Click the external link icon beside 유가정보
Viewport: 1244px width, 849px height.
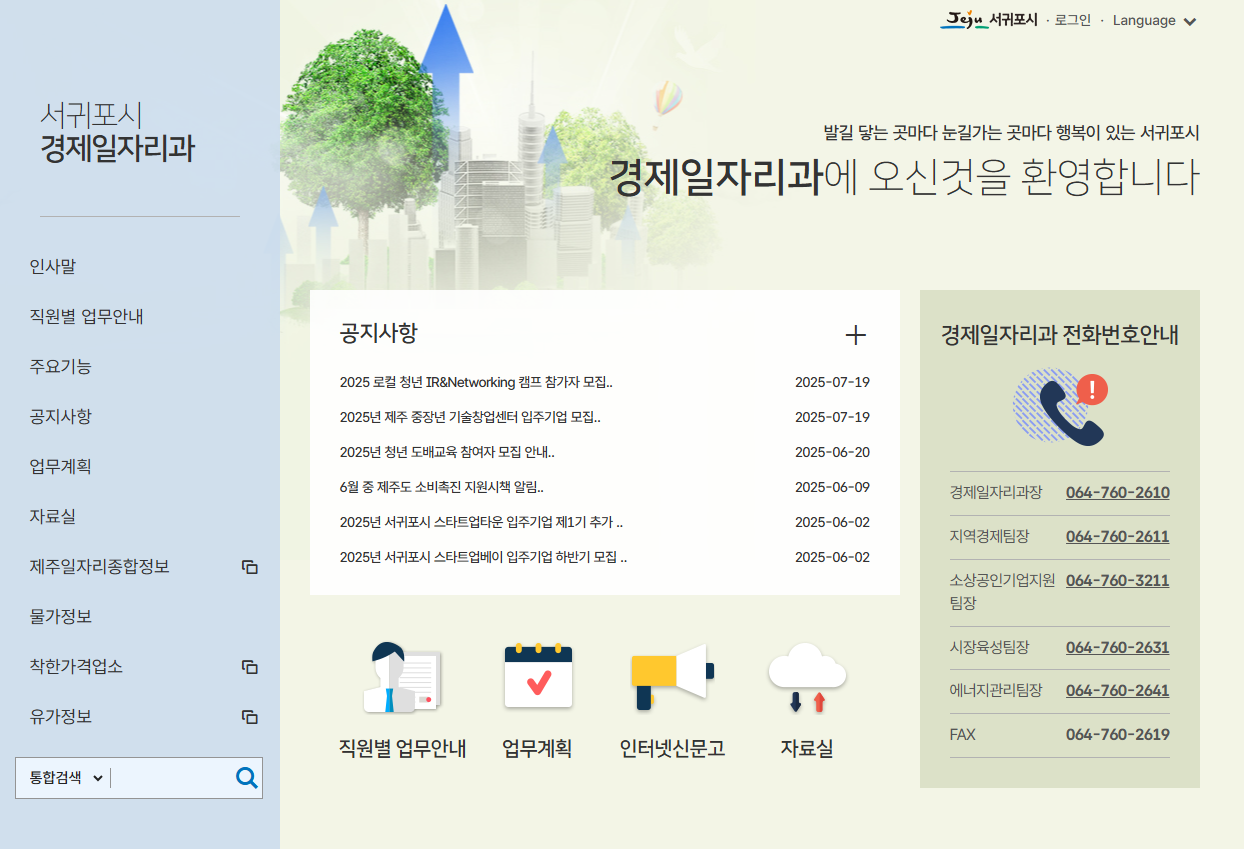(x=248, y=717)
